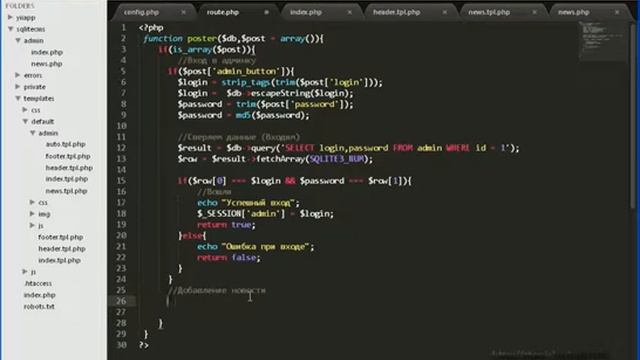The height and width of the screenshot is (360, 640).
Task: Click the SELECT keyword in query
Action: (300, 148)
